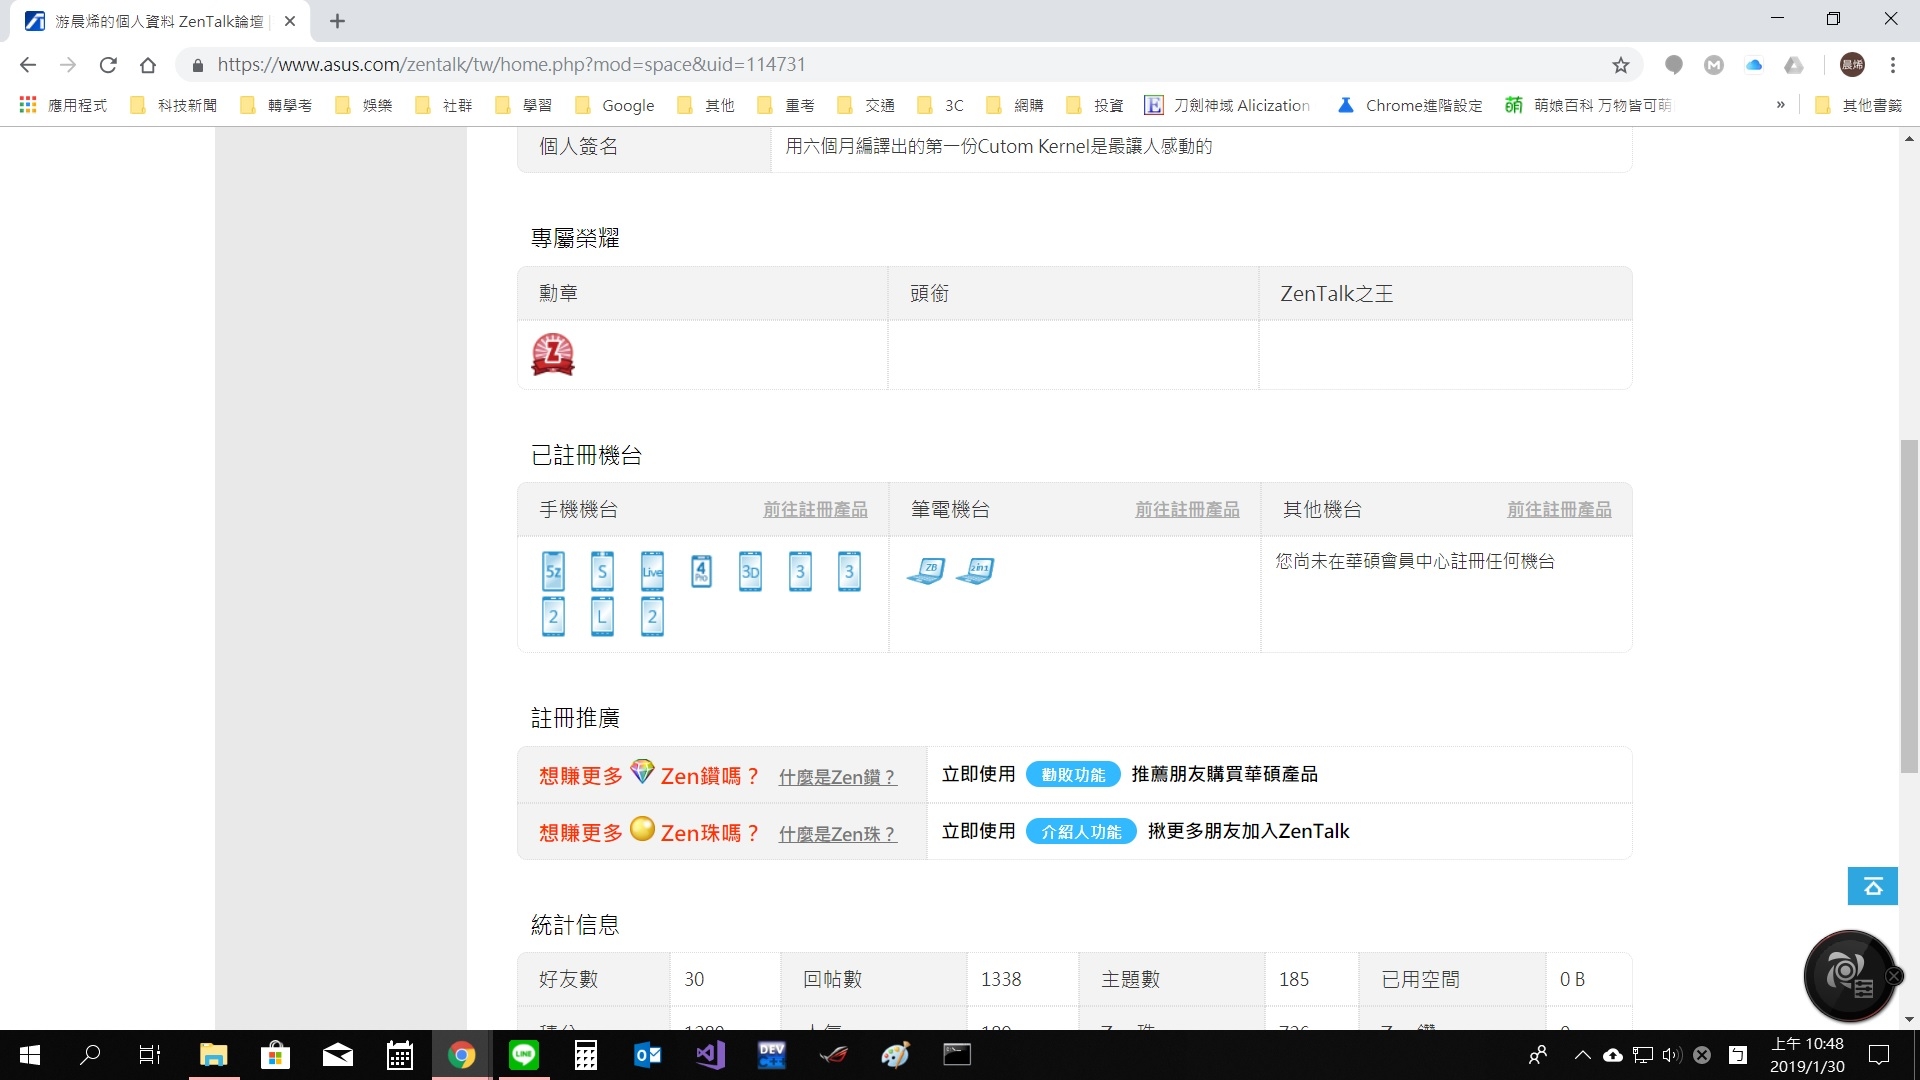The height and width of the screenshot is (1080, 1920).
Task: Click 前往註冊產品 under 其他機台
Action: (x=1559, y=510)
